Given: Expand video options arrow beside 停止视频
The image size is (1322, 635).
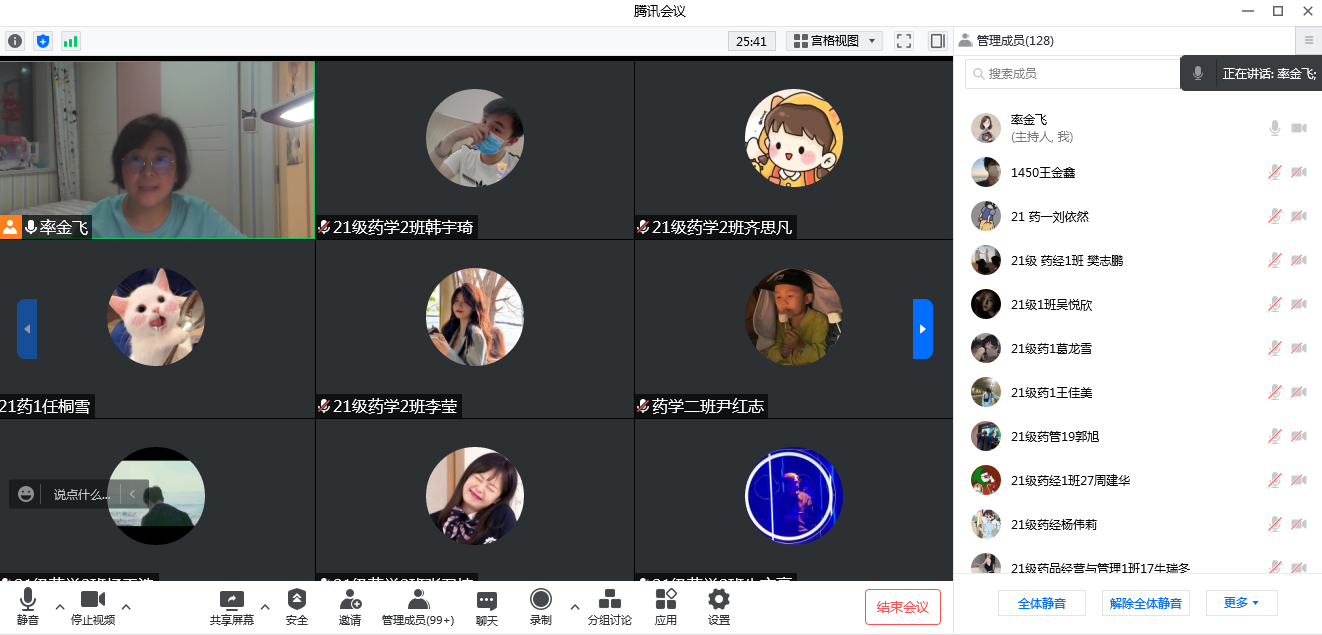Looking at the screenshot, I should [126, 606].
